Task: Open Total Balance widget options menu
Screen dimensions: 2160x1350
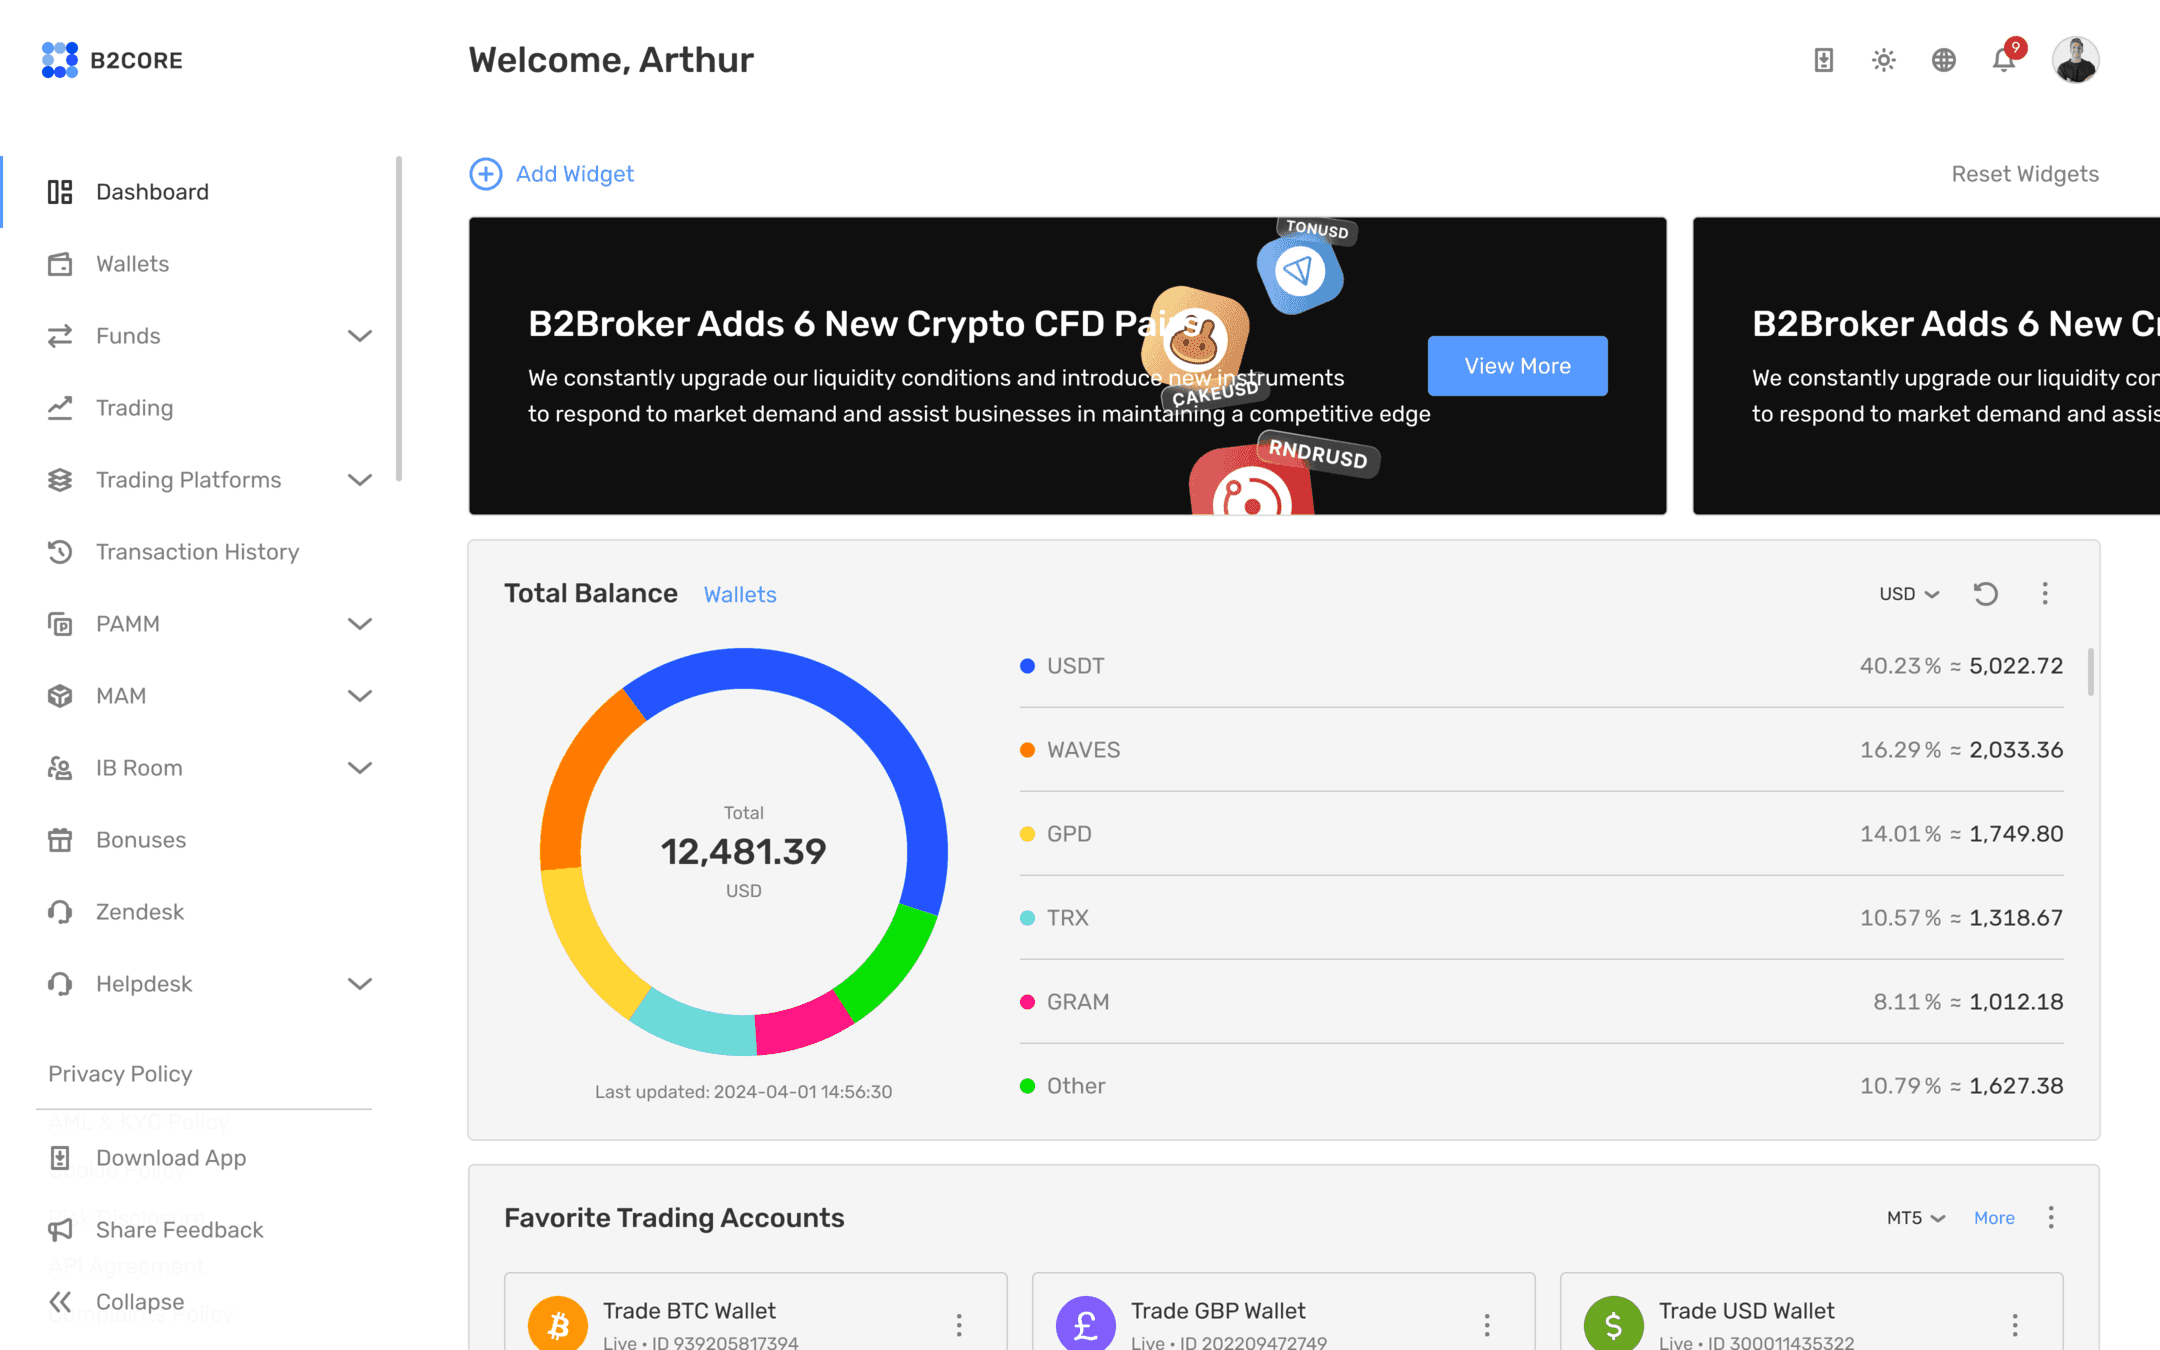Action: click(2045, 594)
